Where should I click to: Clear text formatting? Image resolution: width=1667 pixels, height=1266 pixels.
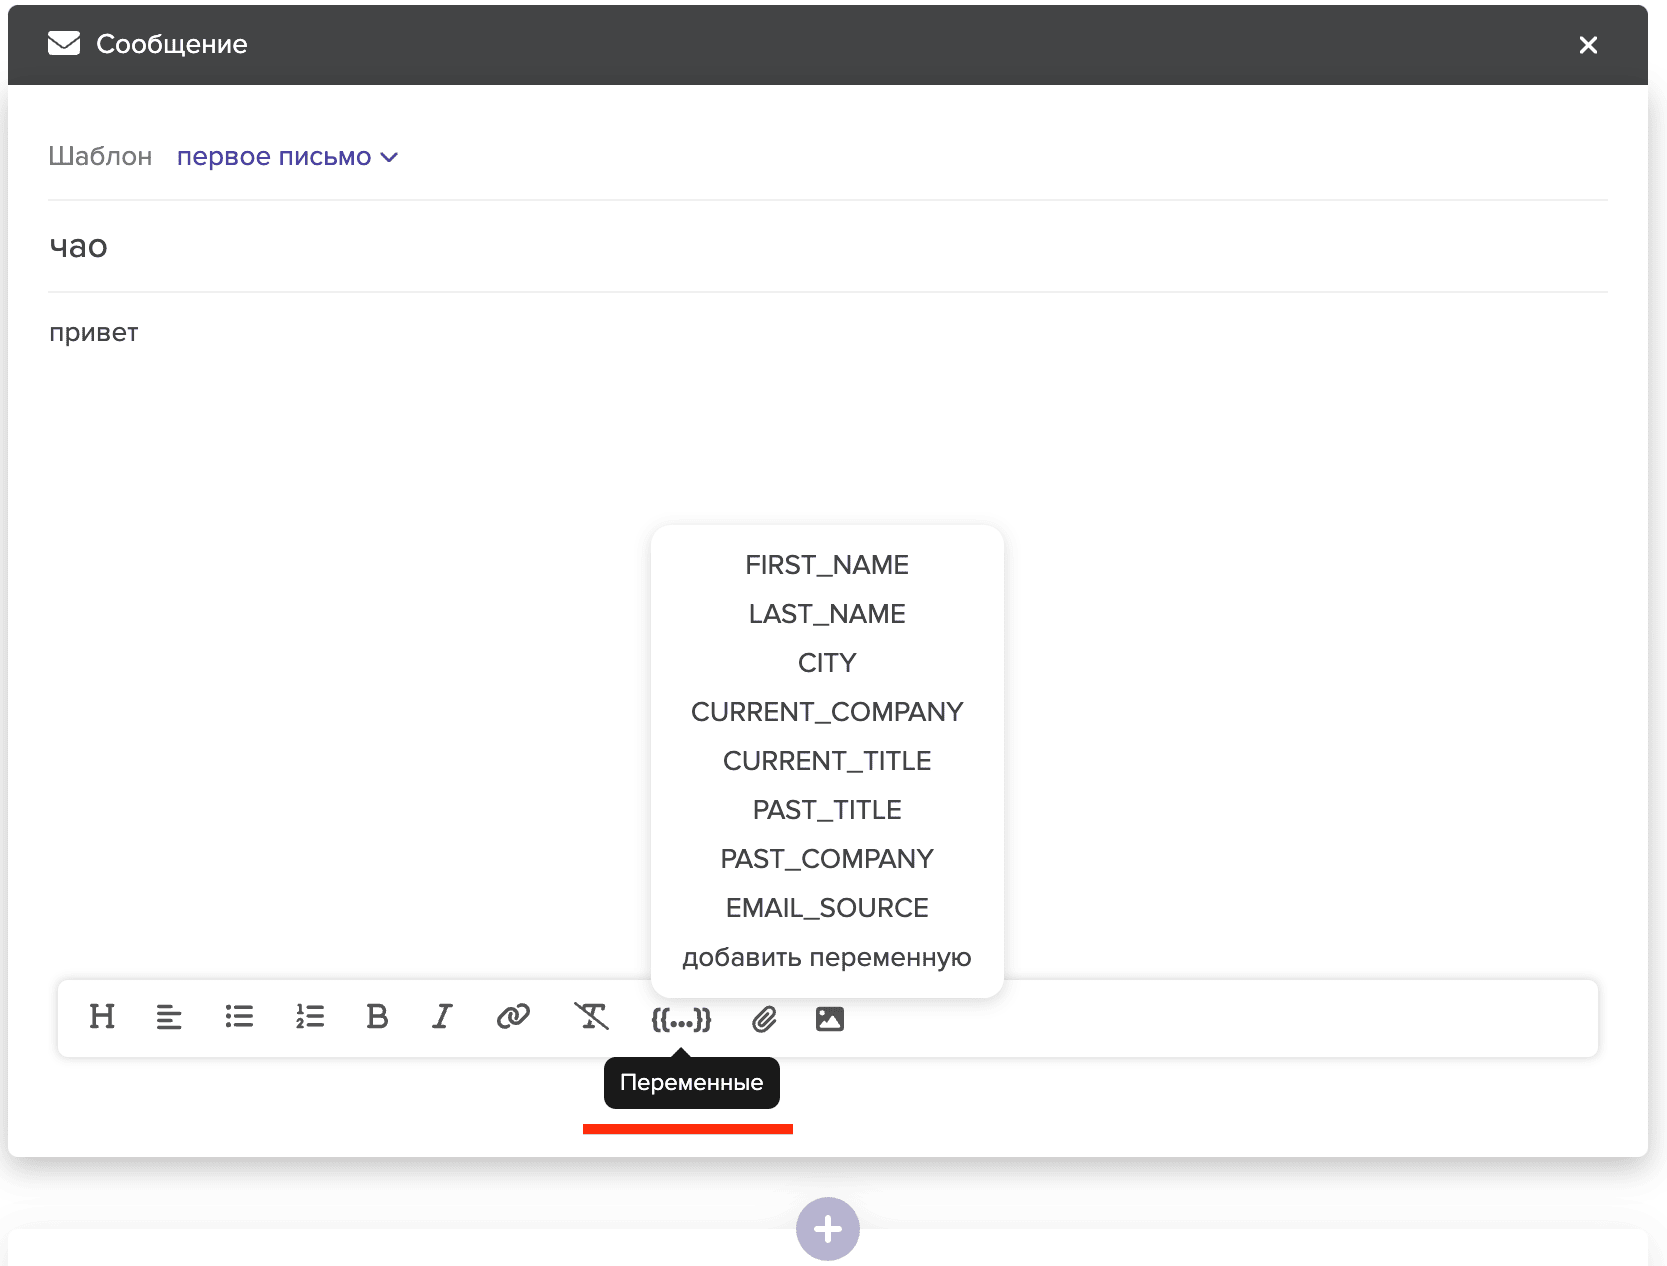[x=591, y=1017]
